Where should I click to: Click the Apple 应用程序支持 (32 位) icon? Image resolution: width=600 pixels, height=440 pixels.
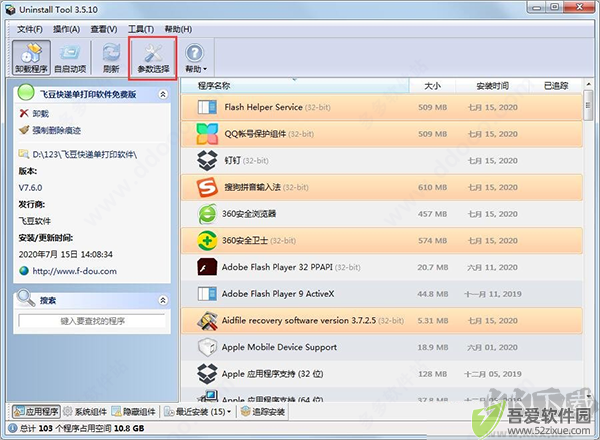[x=207, y=374]
